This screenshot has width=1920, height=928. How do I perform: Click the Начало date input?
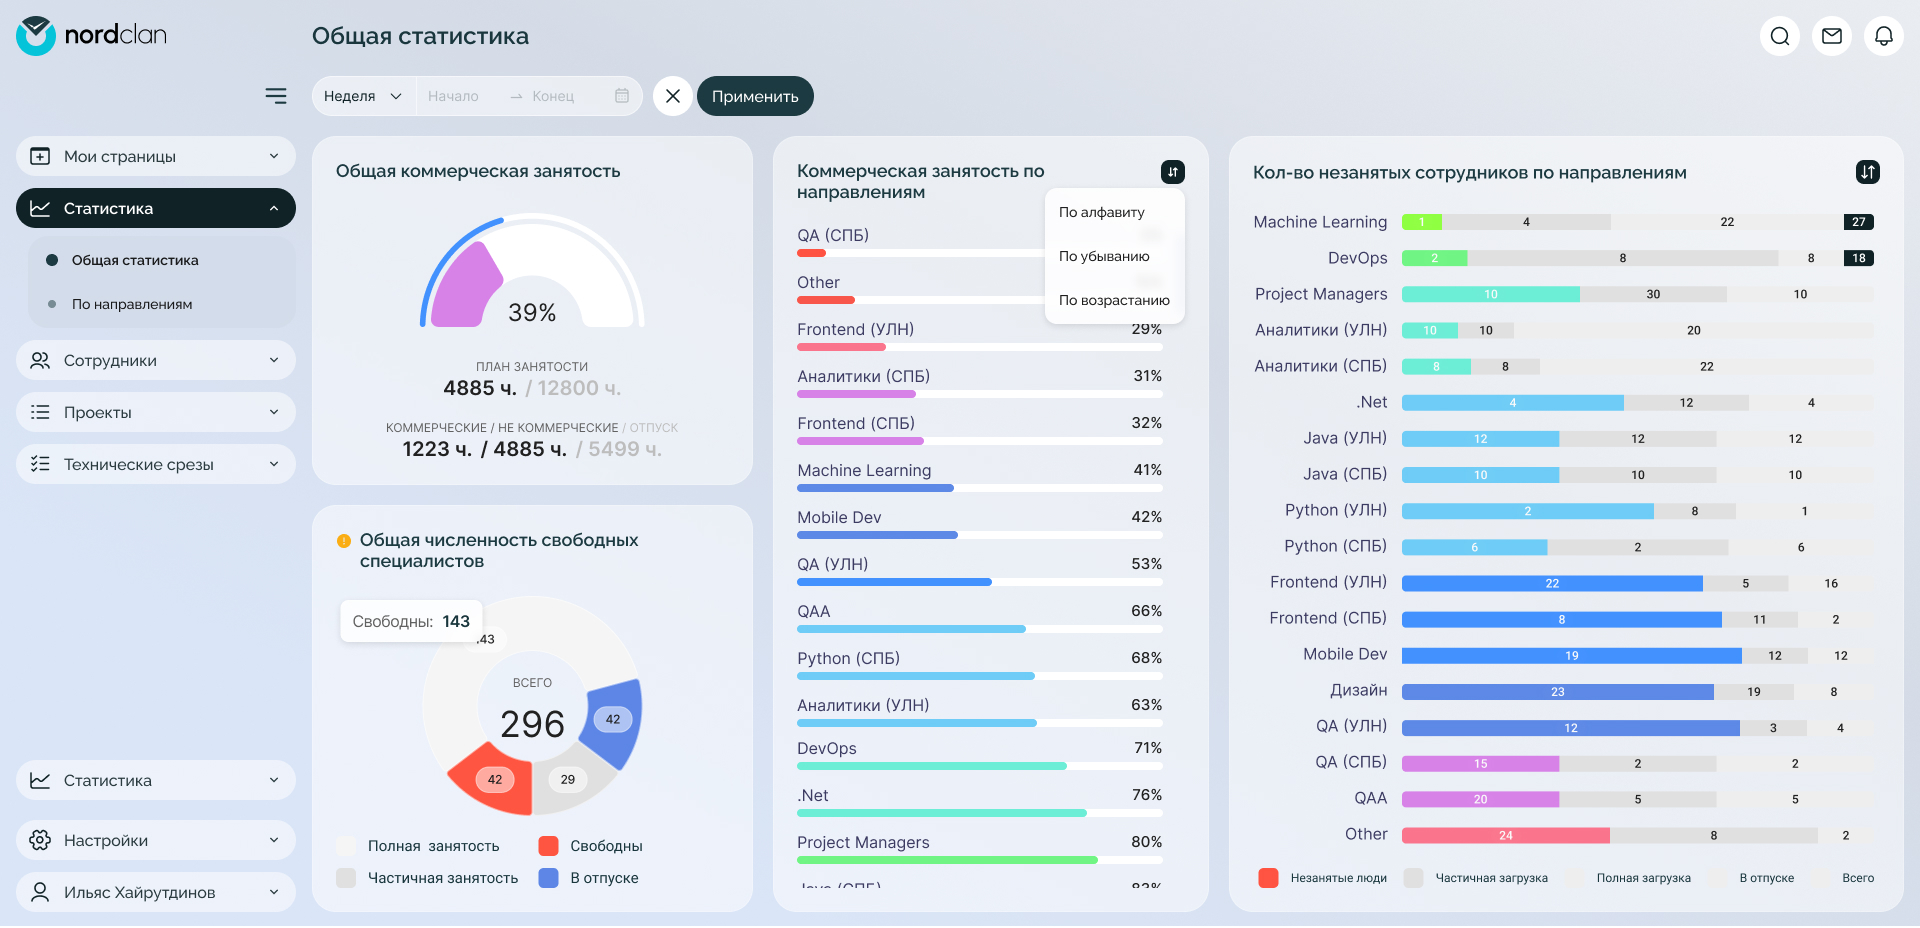(454, 96)
